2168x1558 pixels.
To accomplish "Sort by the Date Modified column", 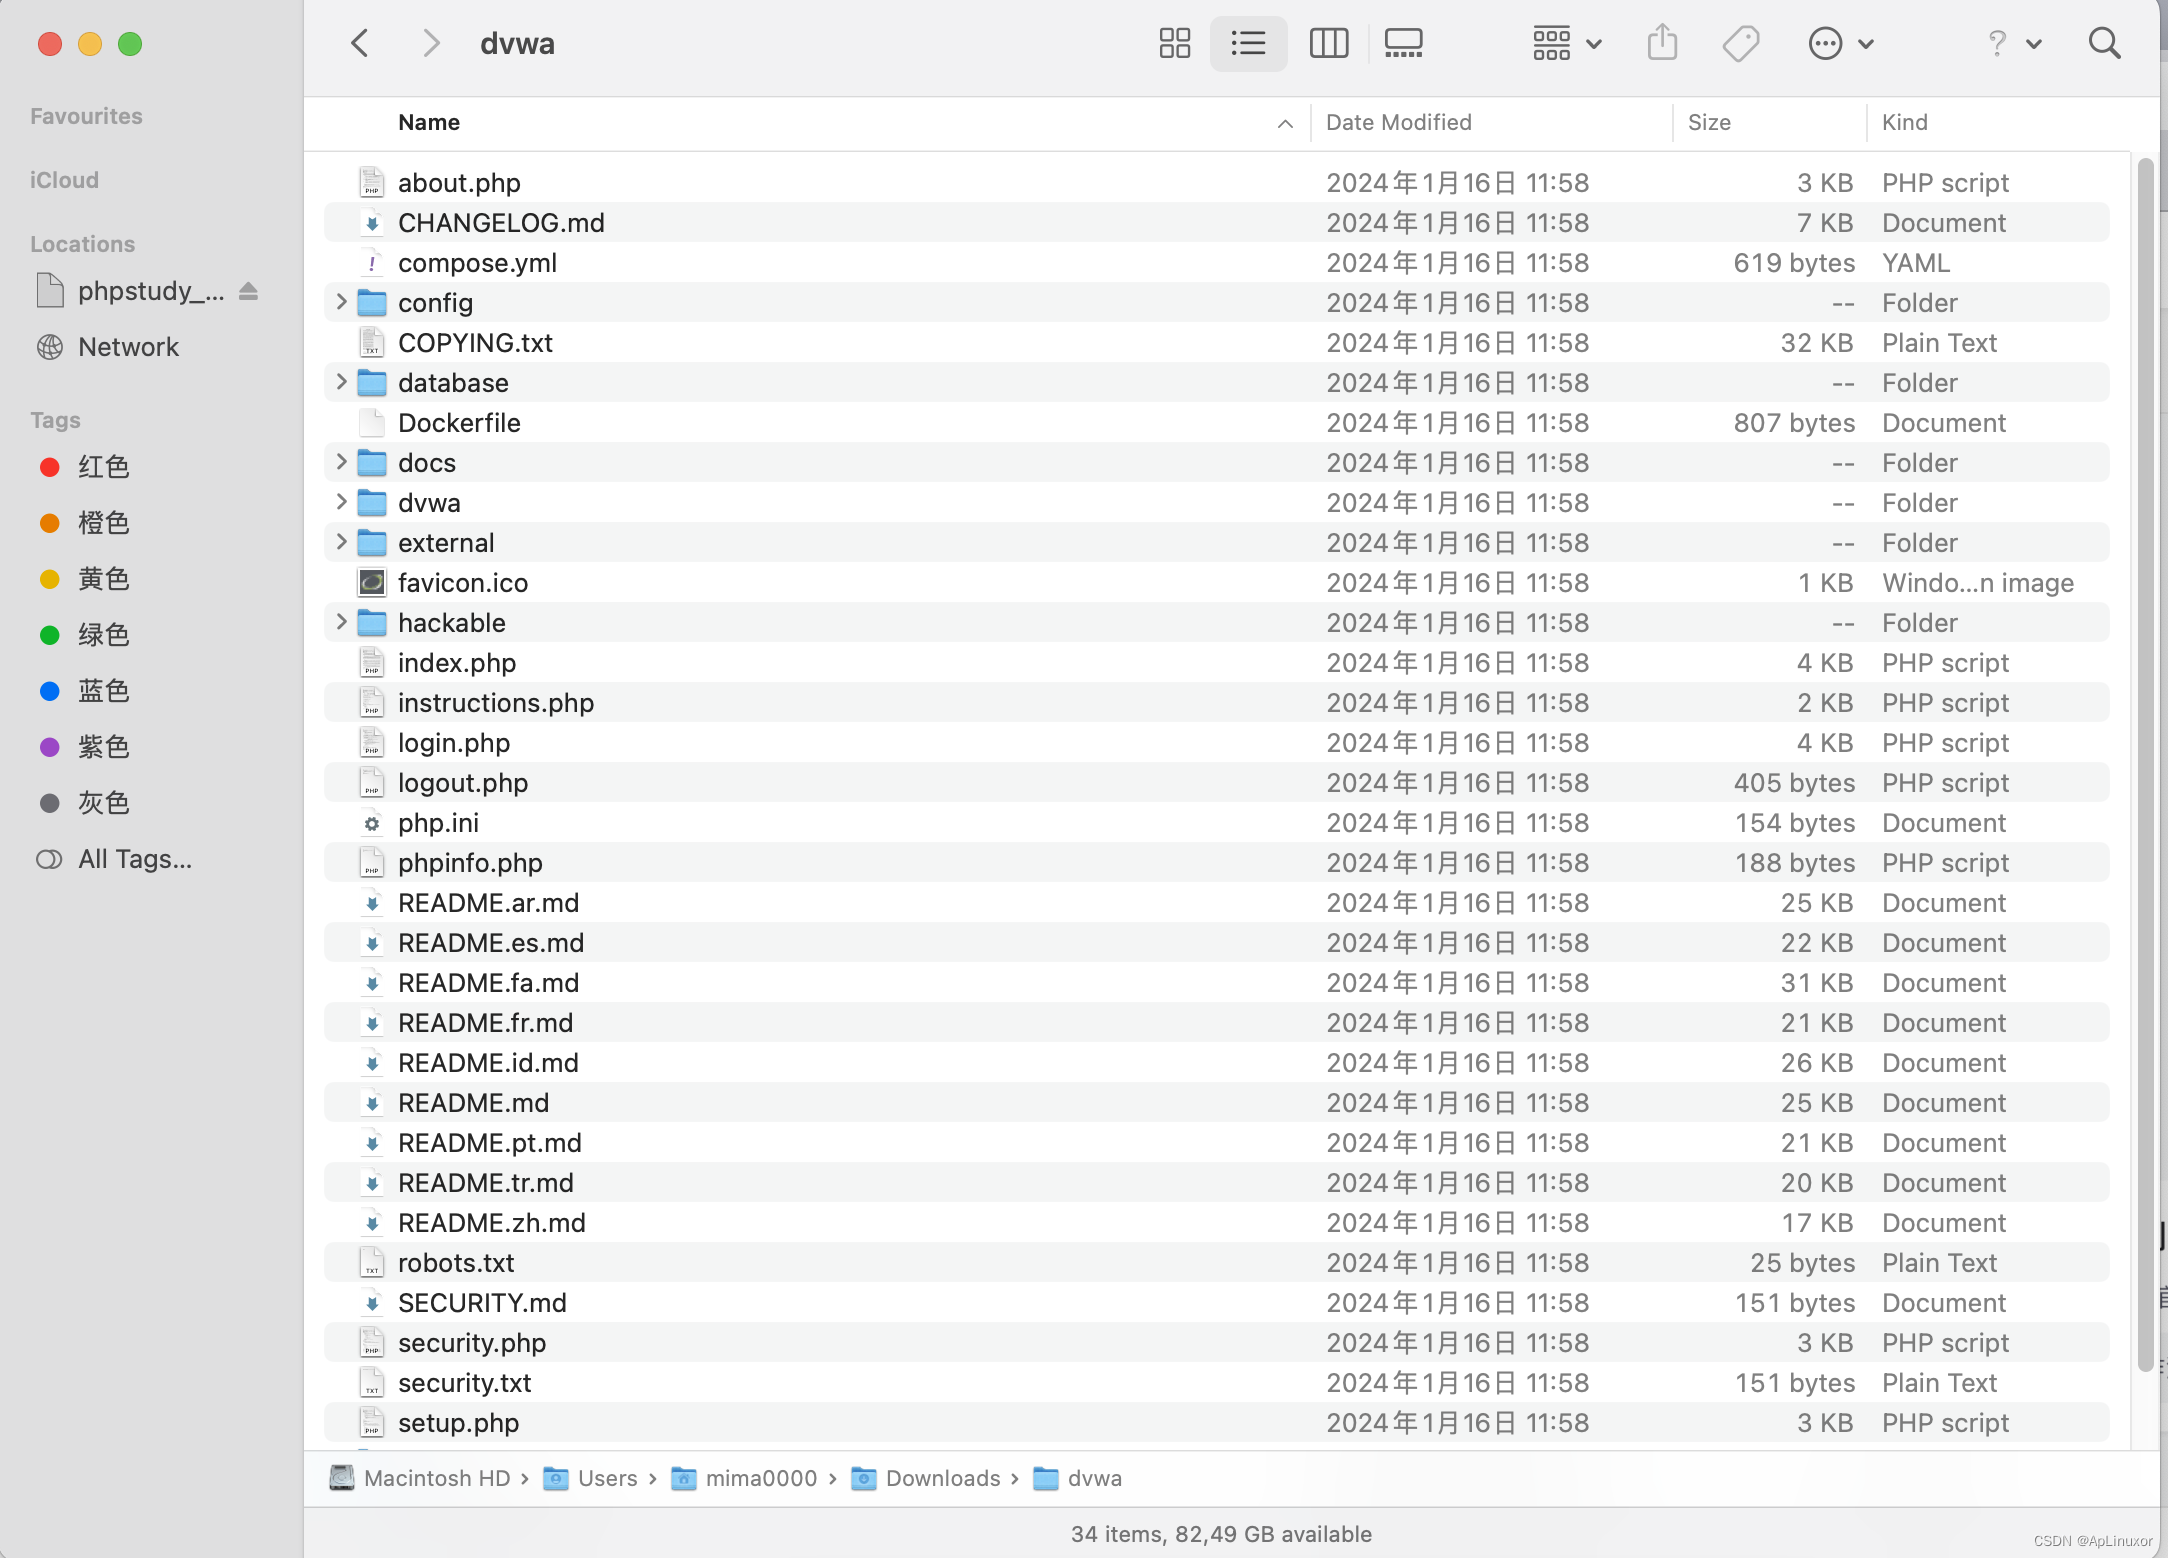I will [1398, 122].
